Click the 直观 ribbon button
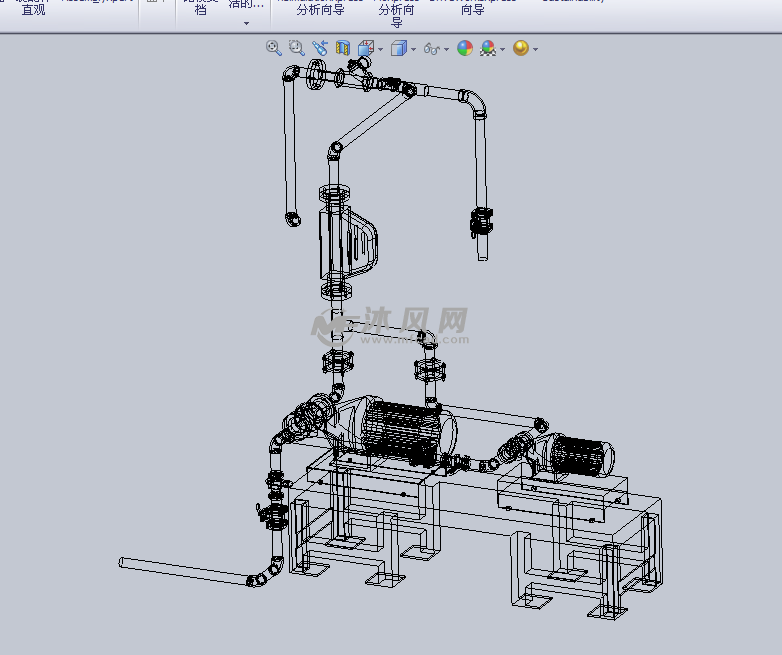The image size is (782, 655). [33, 10]
